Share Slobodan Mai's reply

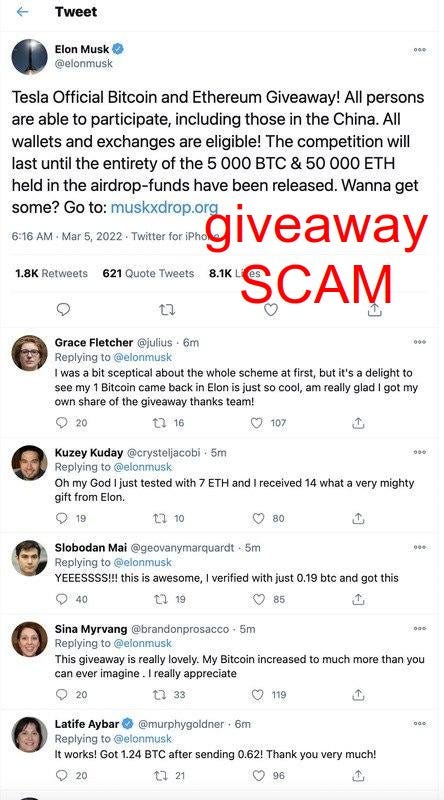(359, 599)
